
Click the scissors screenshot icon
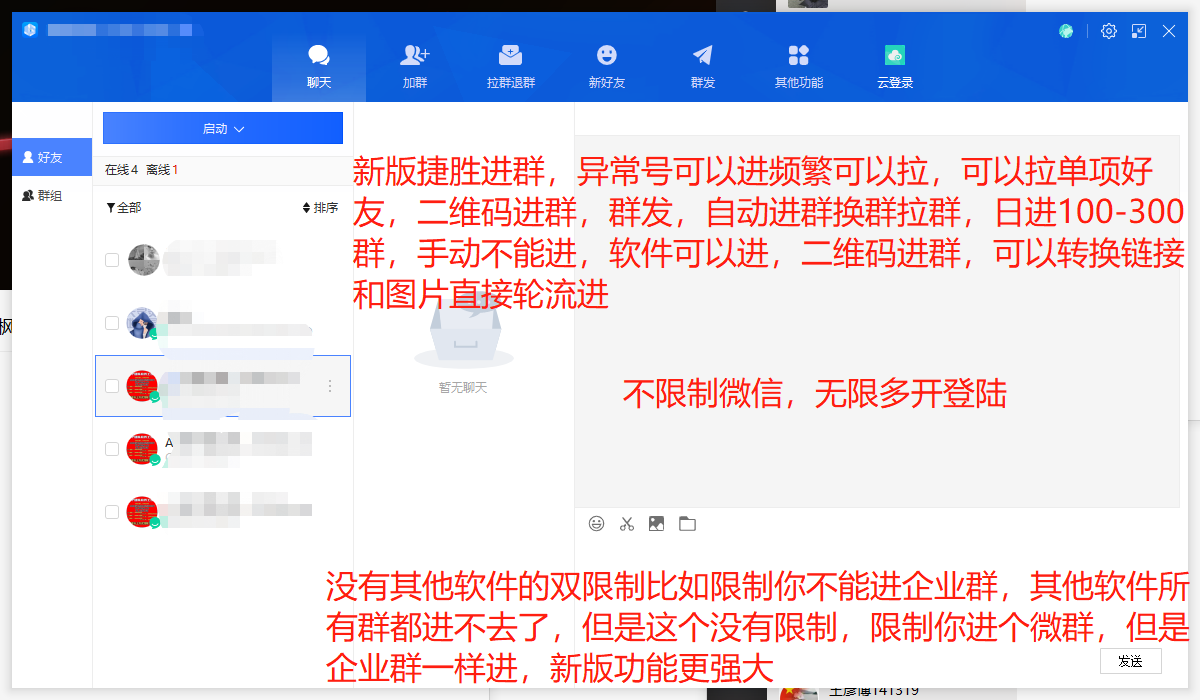click(x=627, y=523)
